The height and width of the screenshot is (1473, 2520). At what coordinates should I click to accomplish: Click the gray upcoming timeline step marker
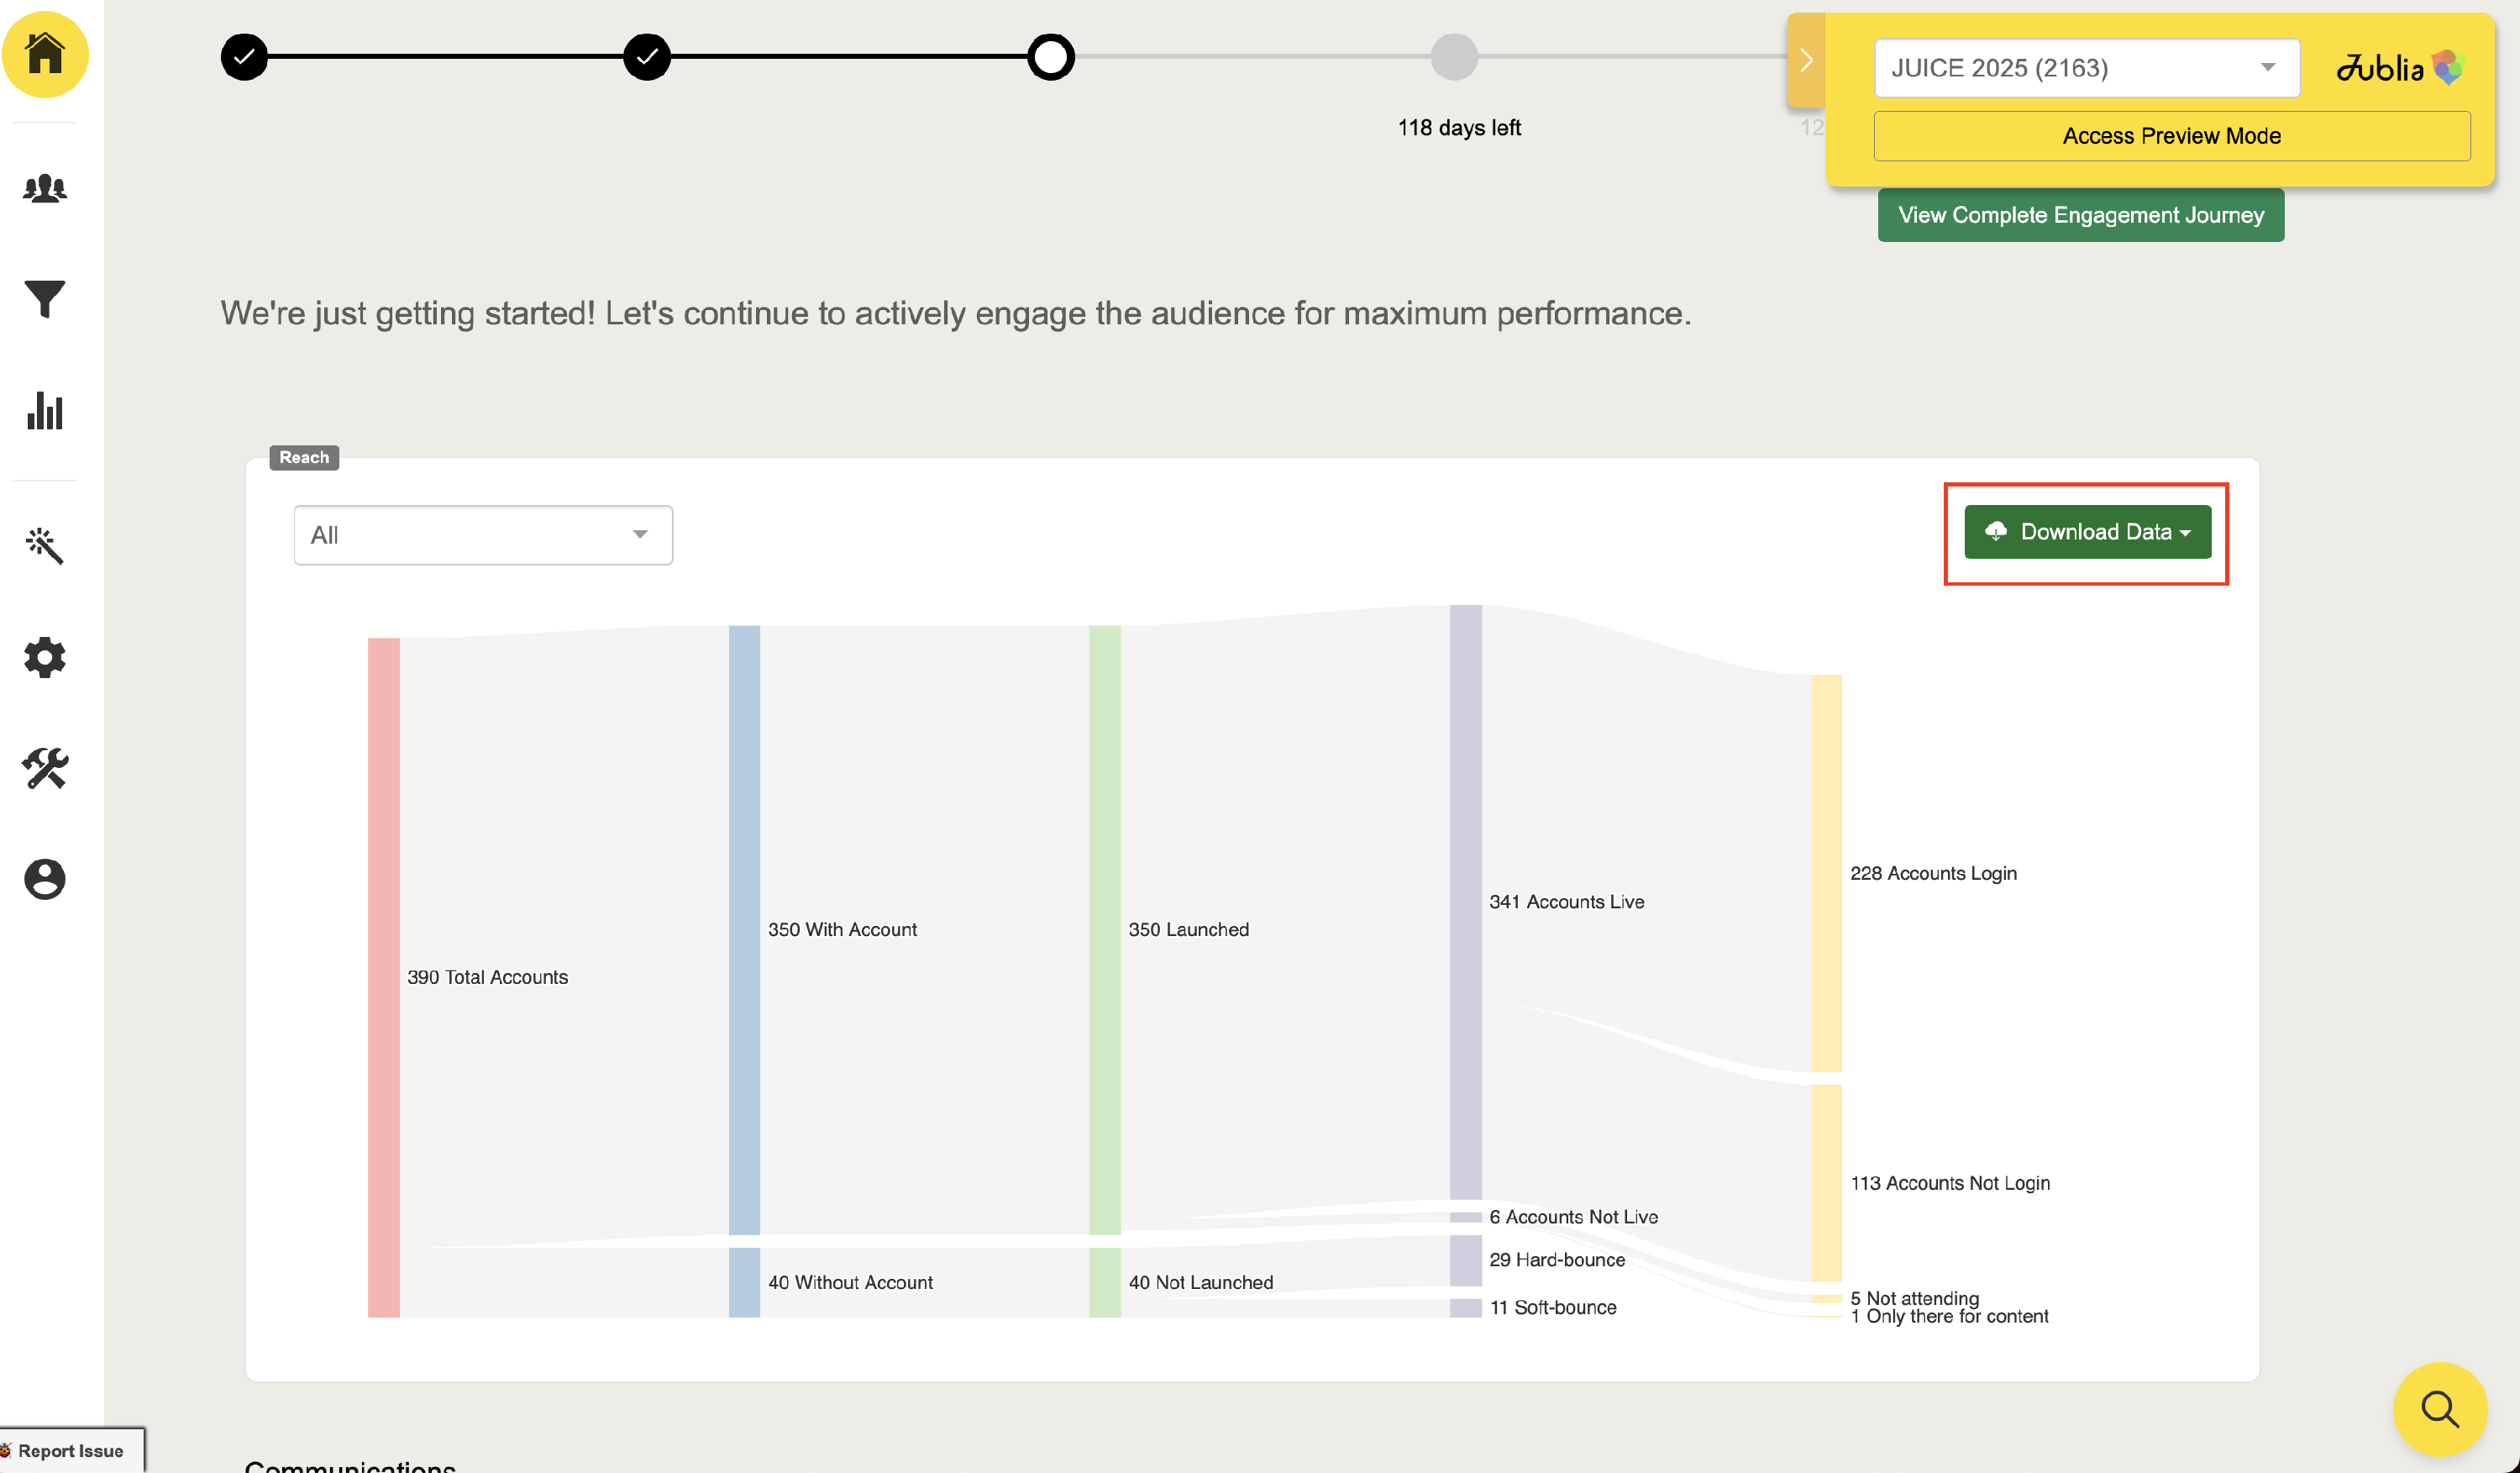click(1454, 57)
